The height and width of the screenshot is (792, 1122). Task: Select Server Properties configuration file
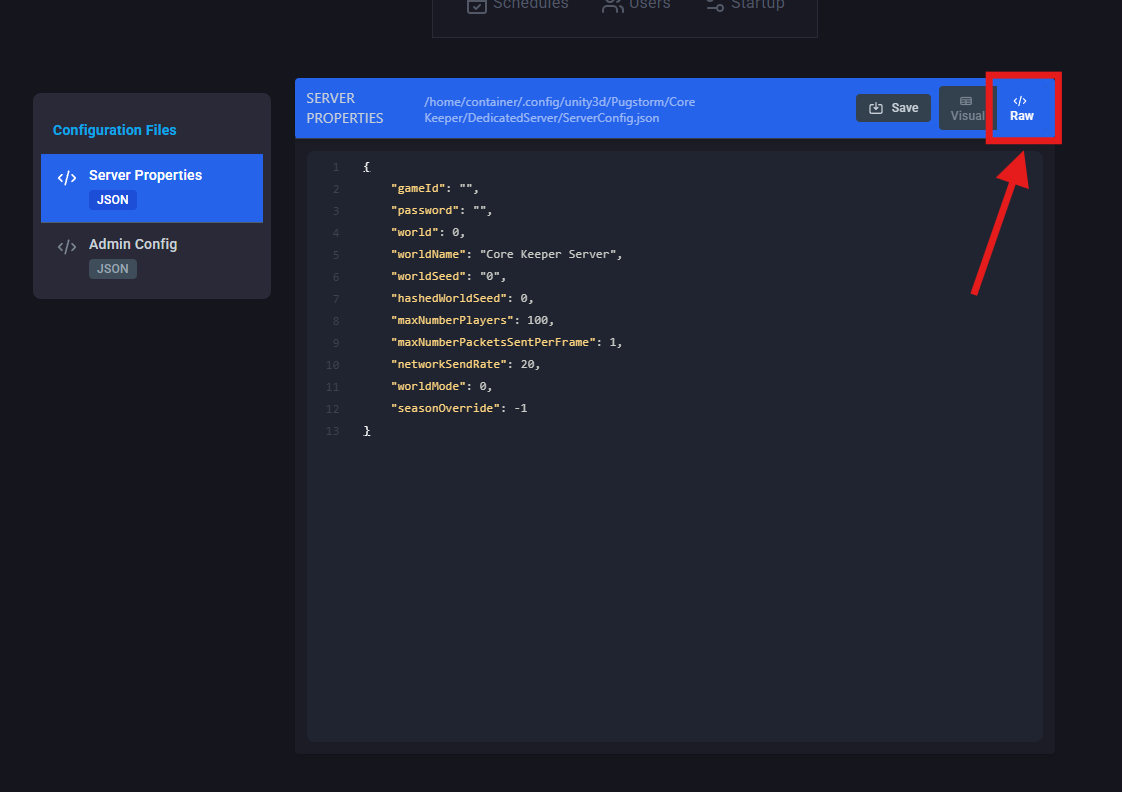tap(152, 188)
